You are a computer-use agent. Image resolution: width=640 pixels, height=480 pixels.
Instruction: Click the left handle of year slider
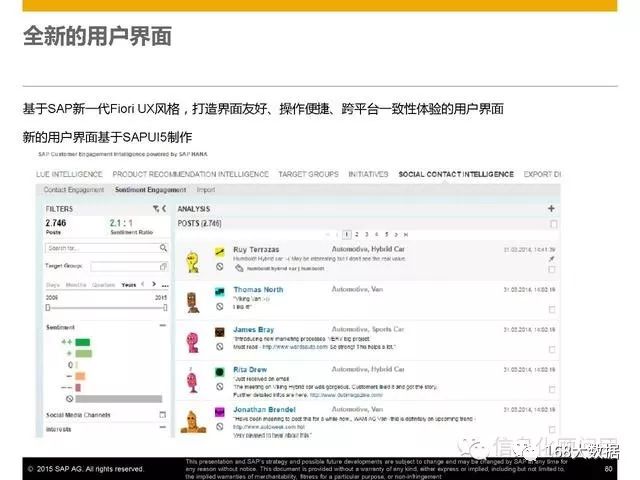[48, 307]
